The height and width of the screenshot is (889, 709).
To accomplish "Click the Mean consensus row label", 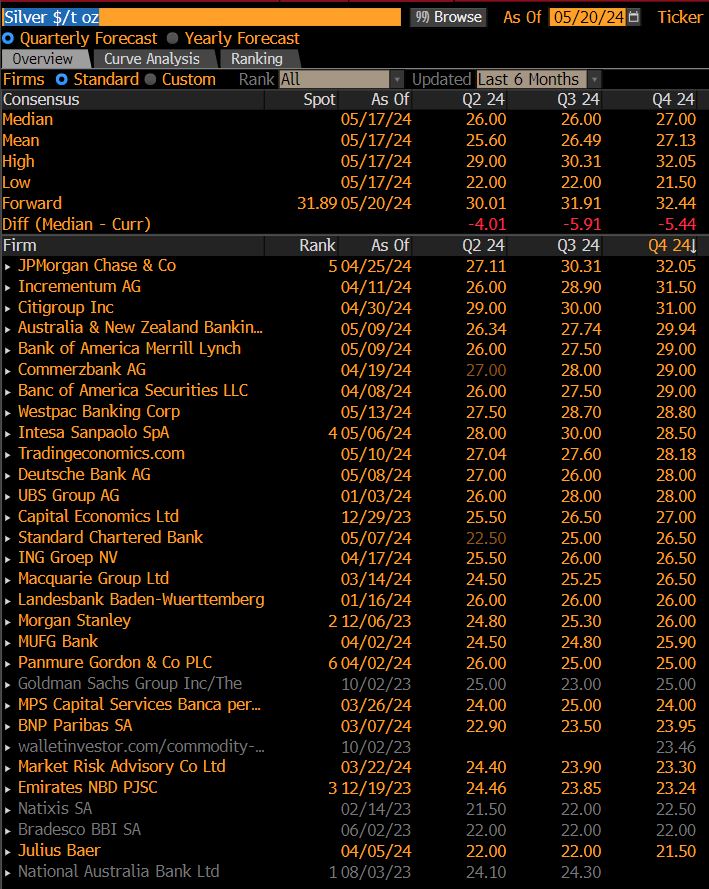I will coord(21,141).
